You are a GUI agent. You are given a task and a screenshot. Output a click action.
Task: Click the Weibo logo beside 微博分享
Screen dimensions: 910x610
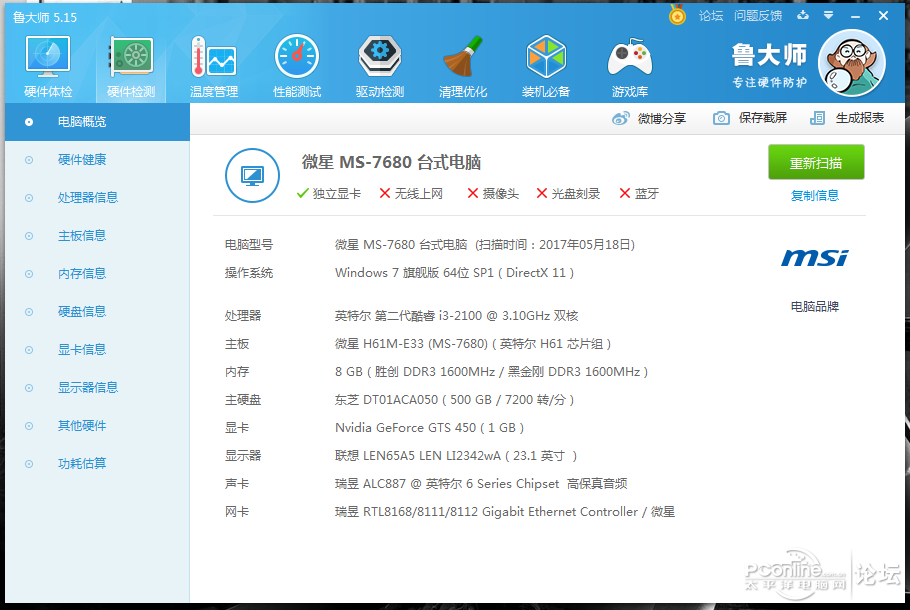pos(620,118)
